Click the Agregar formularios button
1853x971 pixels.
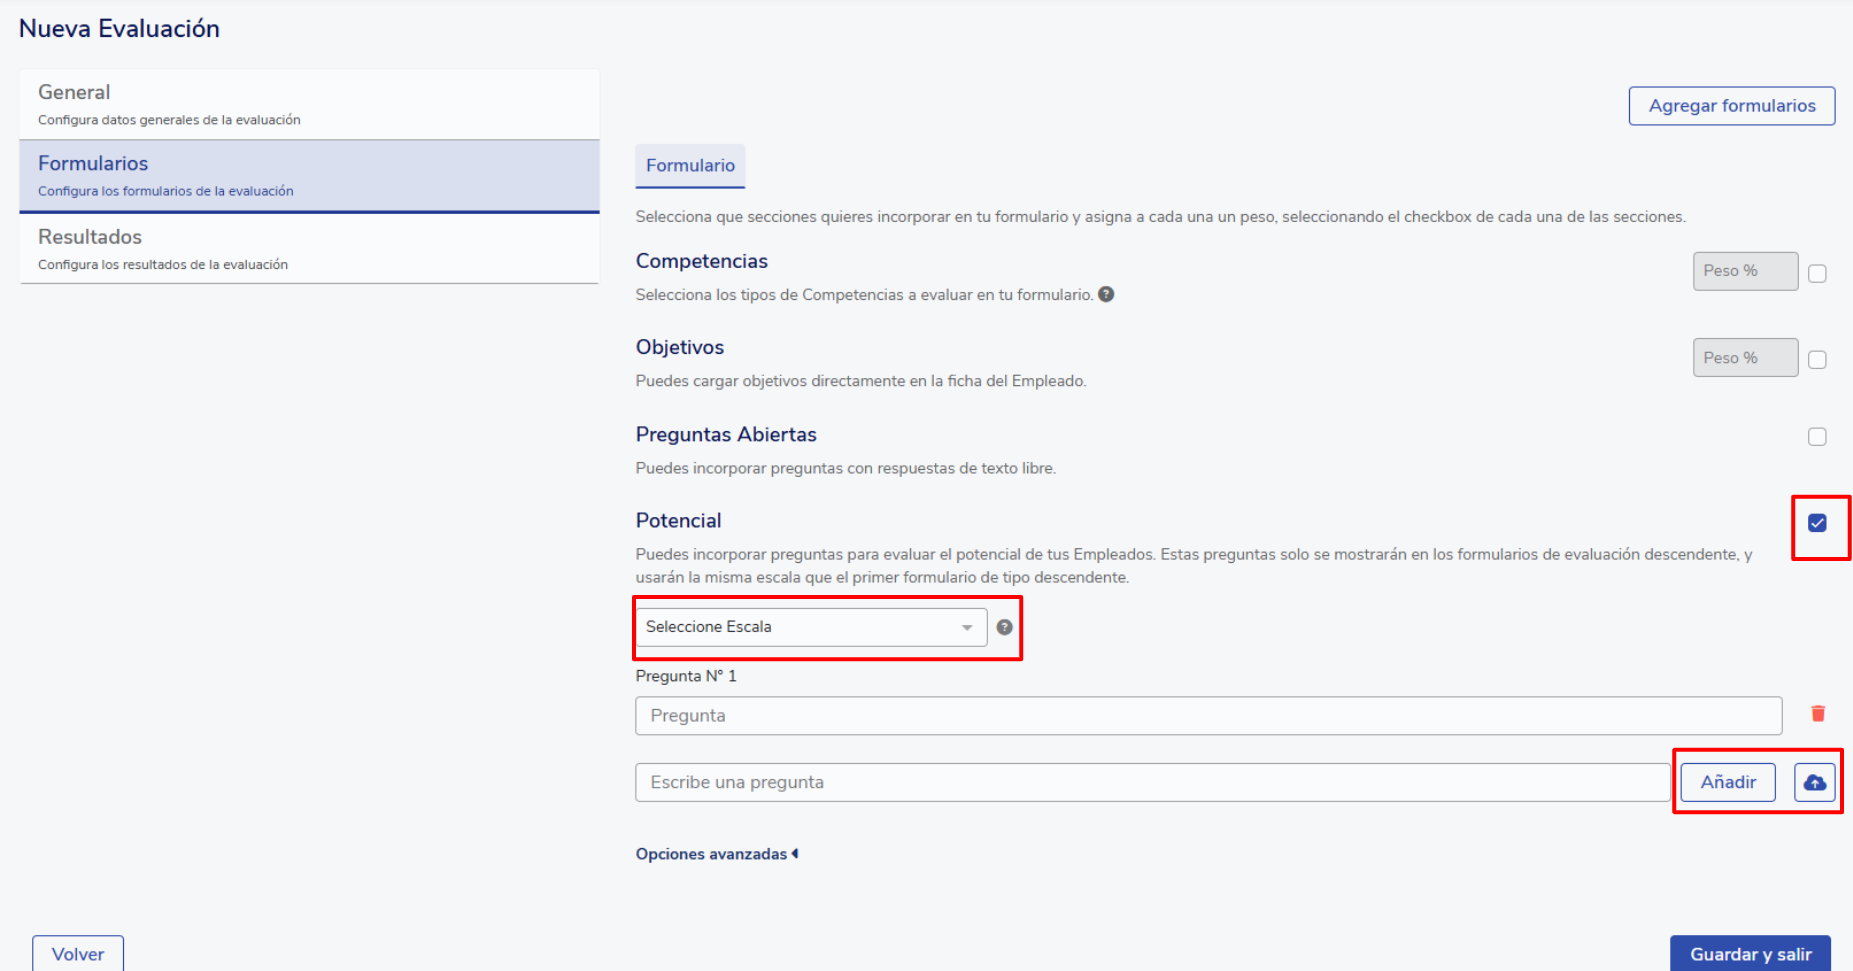[1731, 106]
